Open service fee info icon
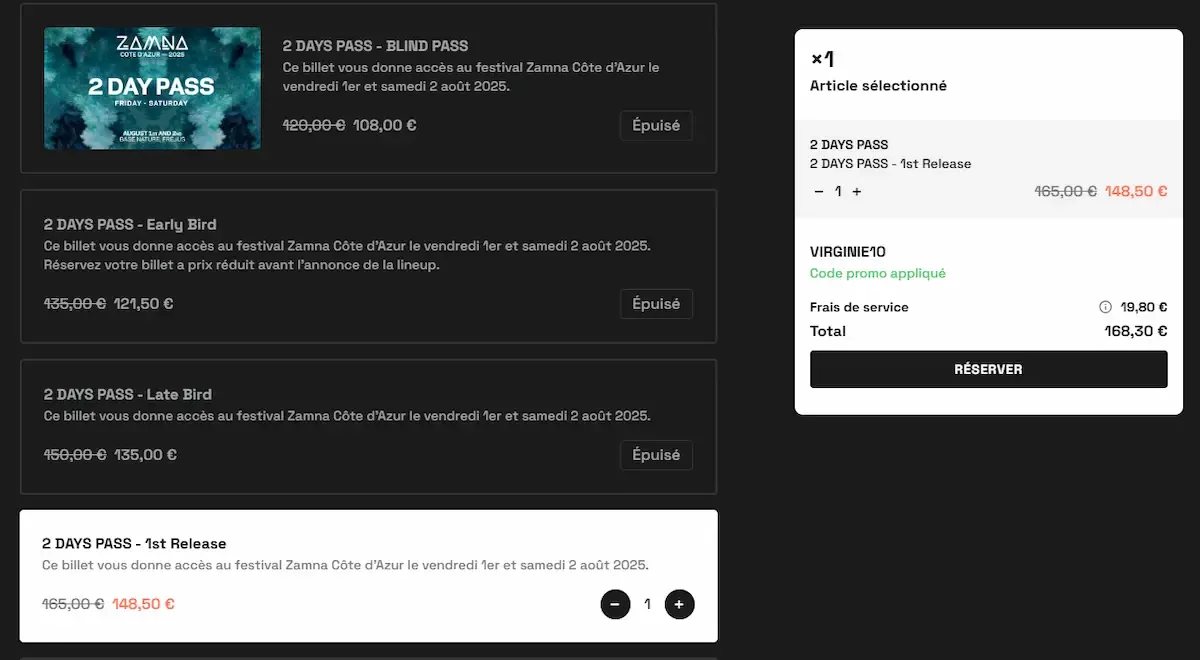 [1105, 307]
